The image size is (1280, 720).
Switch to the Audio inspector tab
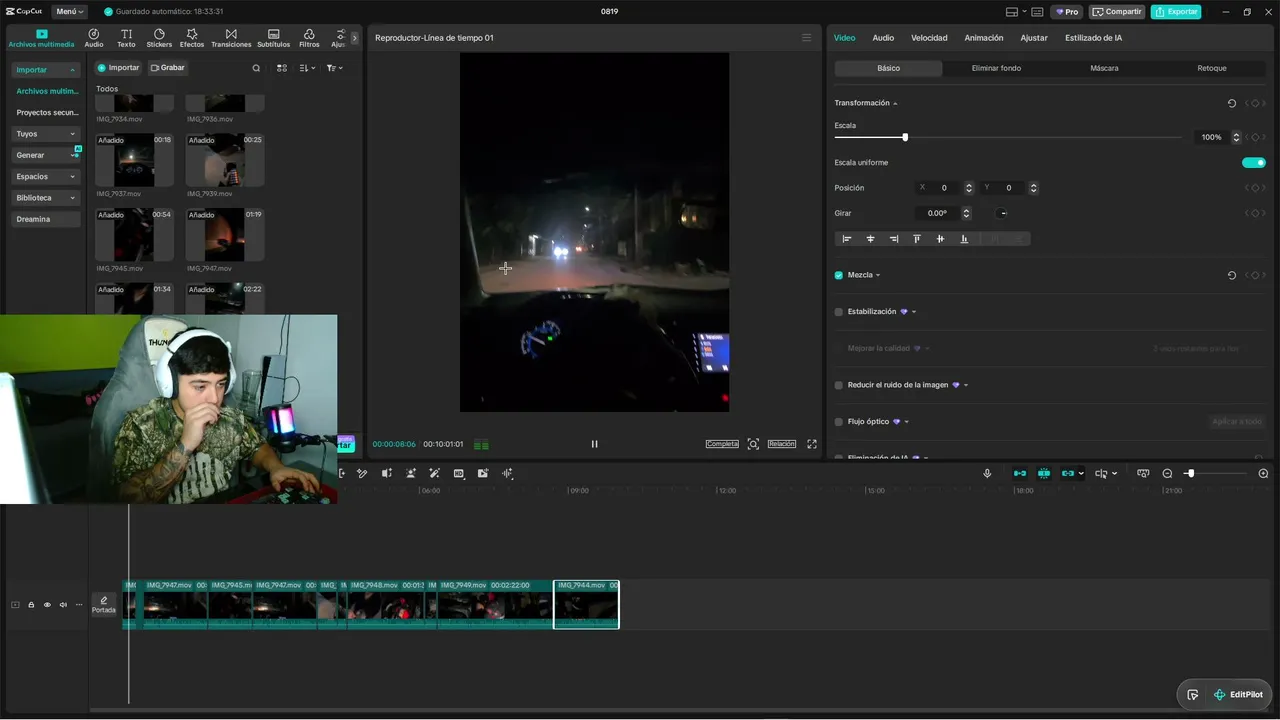[x=883, y=38]
